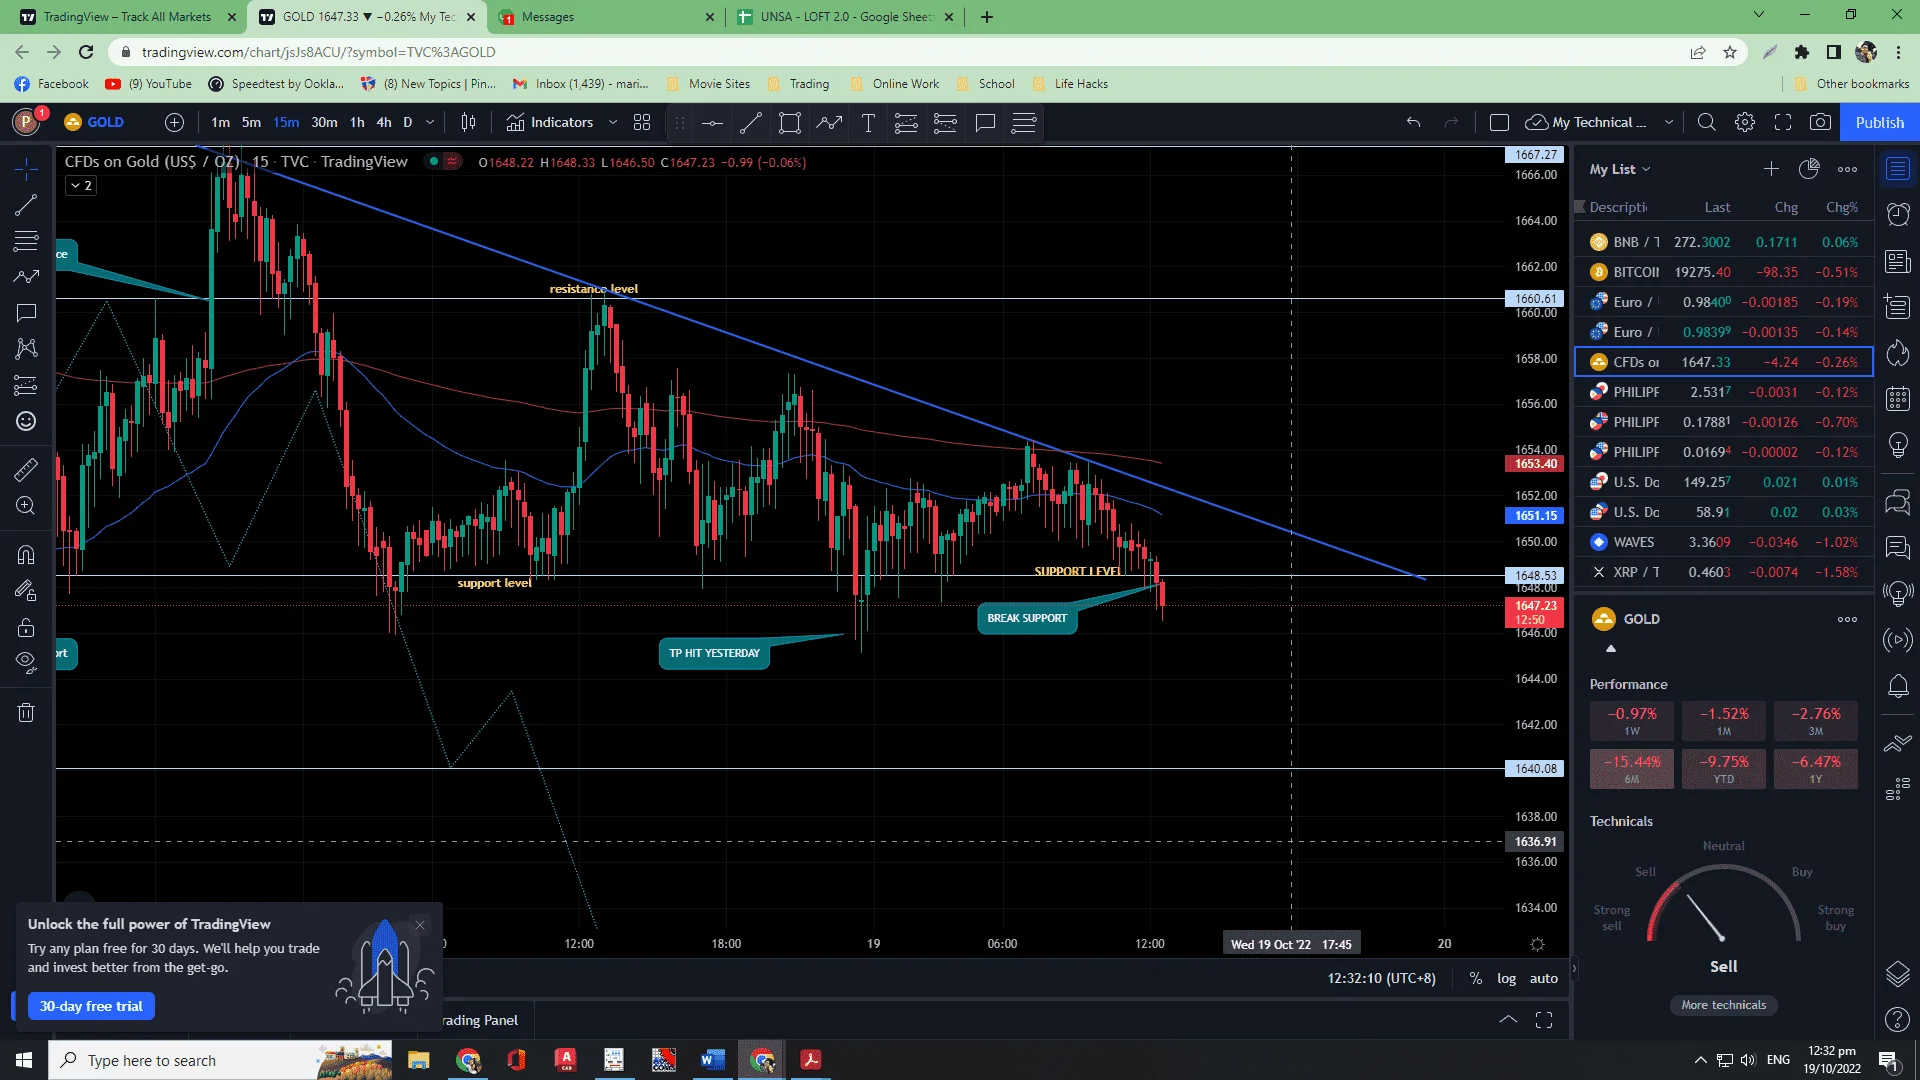This screenshot has height=1080, width=1920.
Task: Toggle stay in drawing mode pencil-lock icon
Action: (26, 591)
